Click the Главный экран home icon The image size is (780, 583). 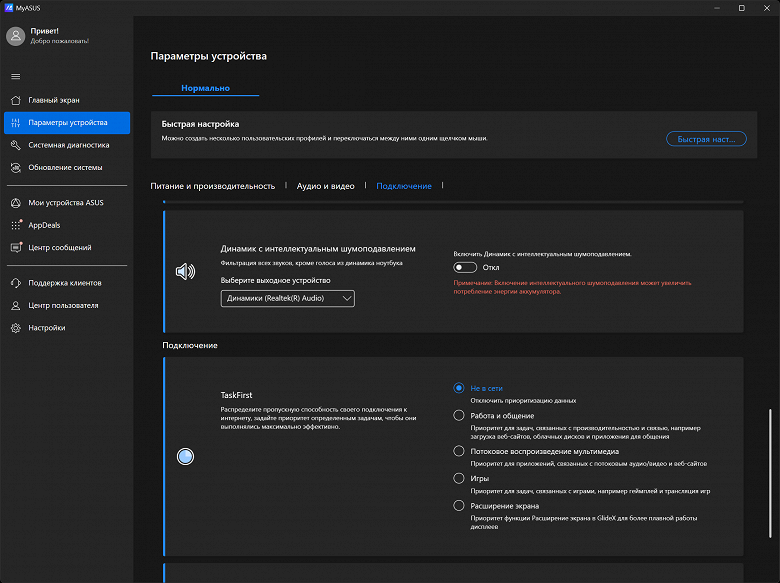[16, 100]
